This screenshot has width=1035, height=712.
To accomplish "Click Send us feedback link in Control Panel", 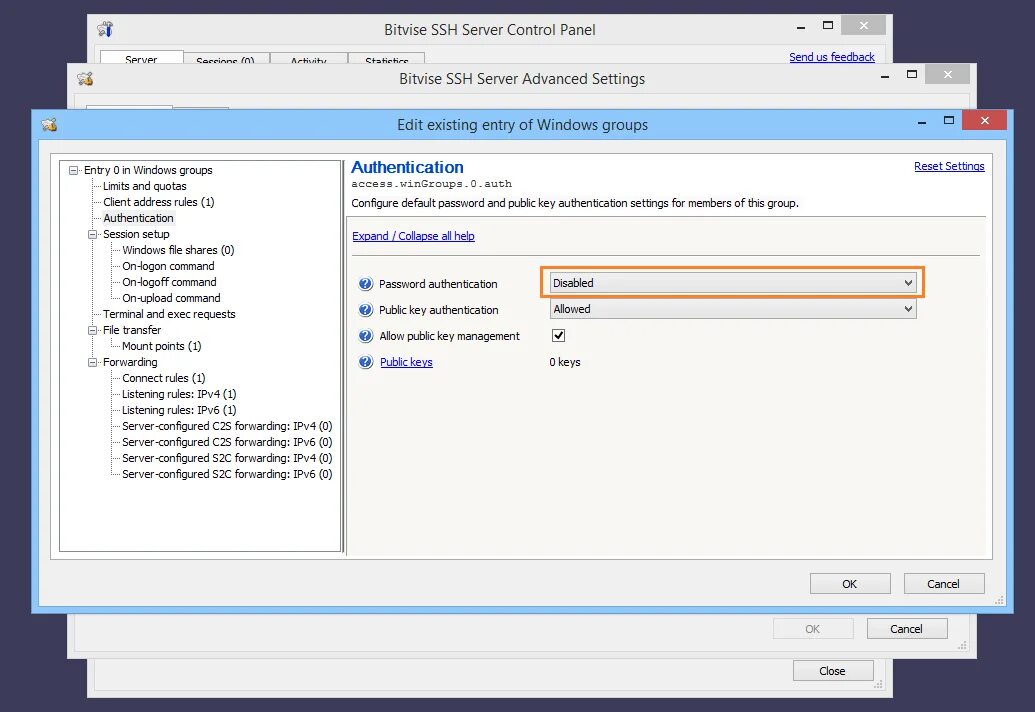I will pyautogui.click(x=832, y=57).
